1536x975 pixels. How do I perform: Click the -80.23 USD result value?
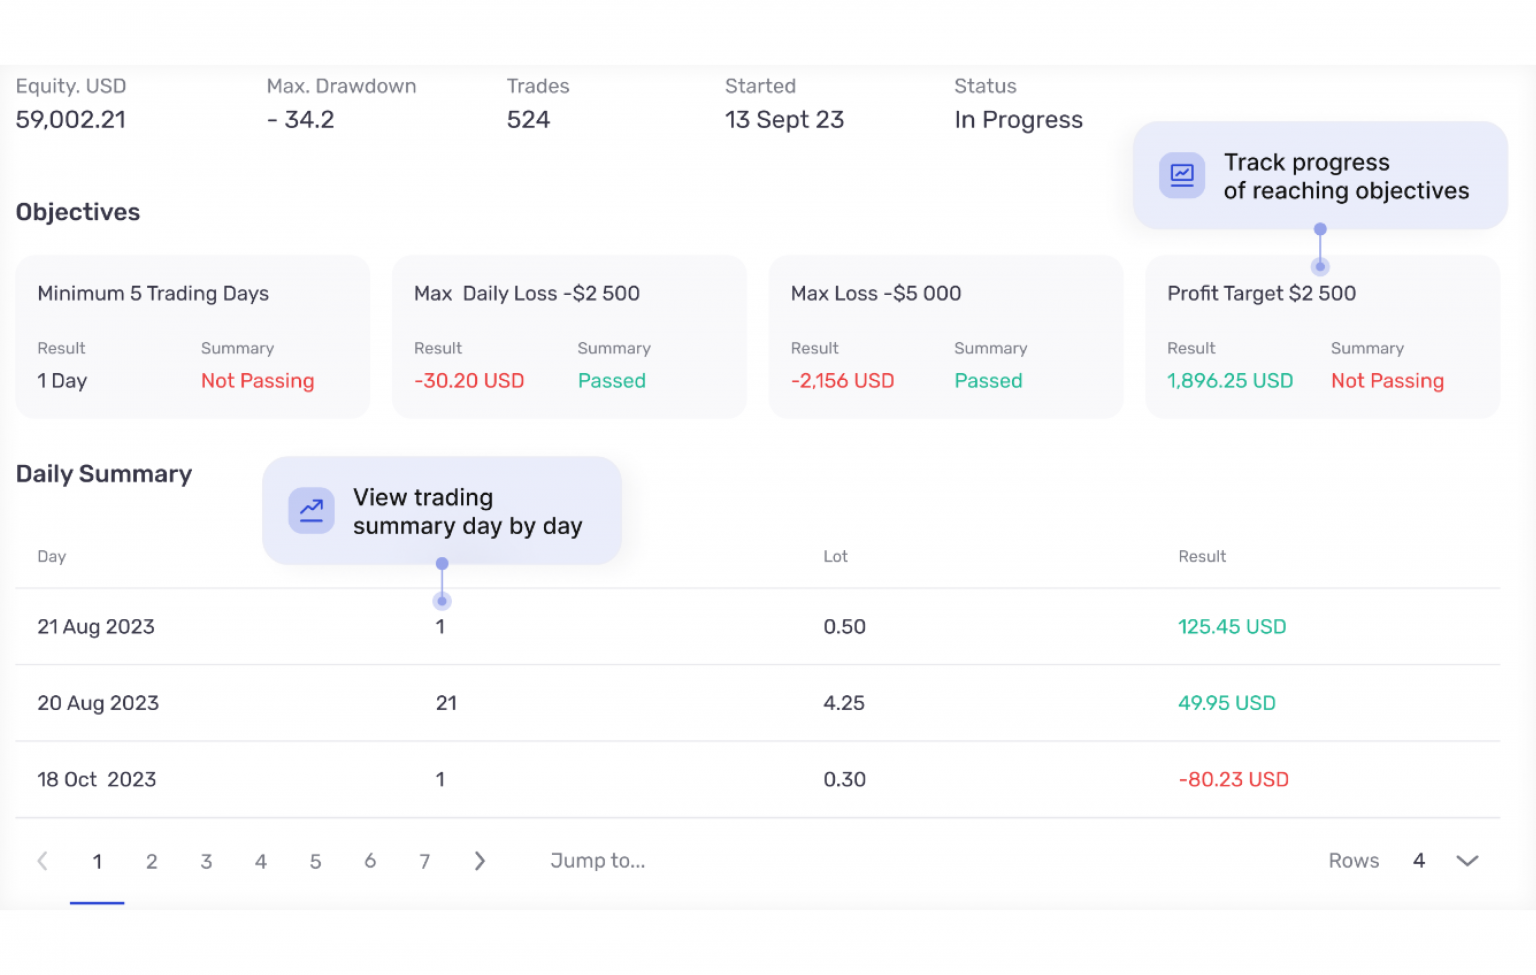click(1233, 779)
